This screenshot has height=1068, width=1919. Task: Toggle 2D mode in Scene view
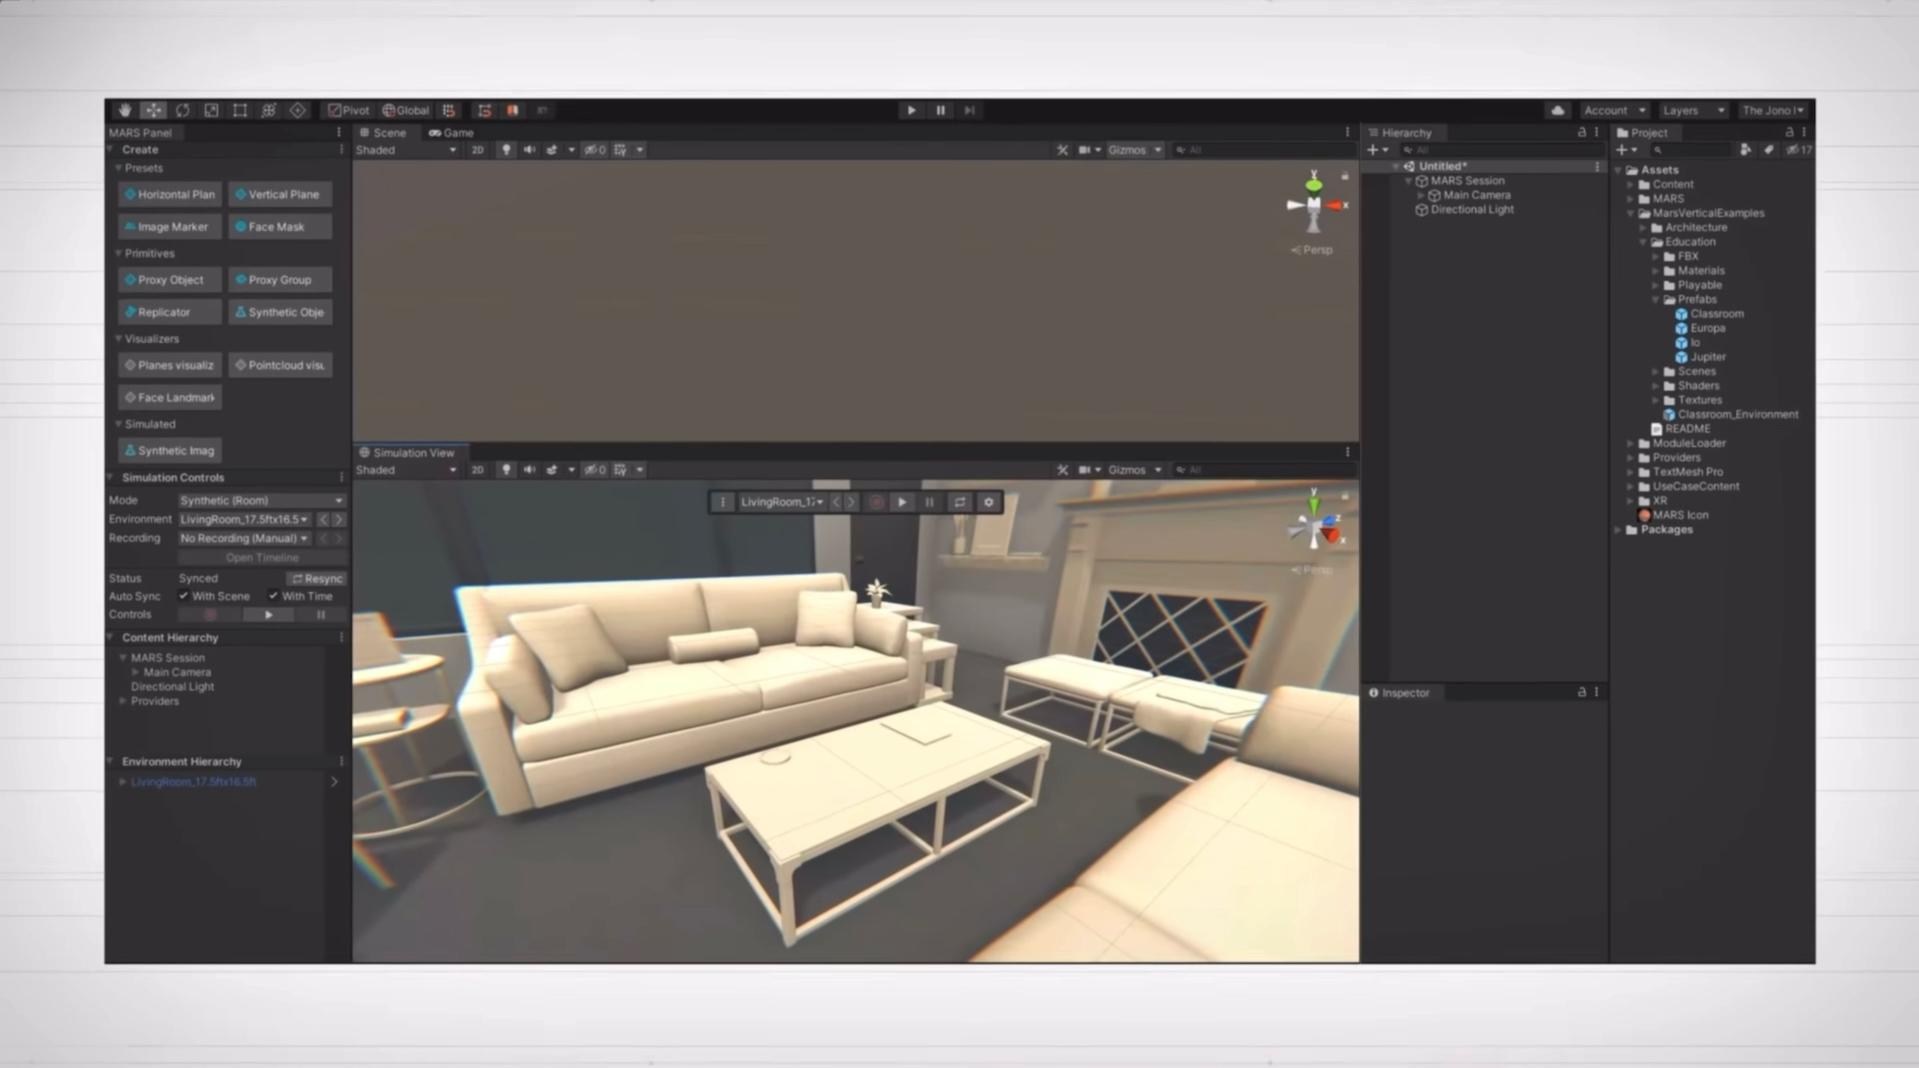[477, 150]
